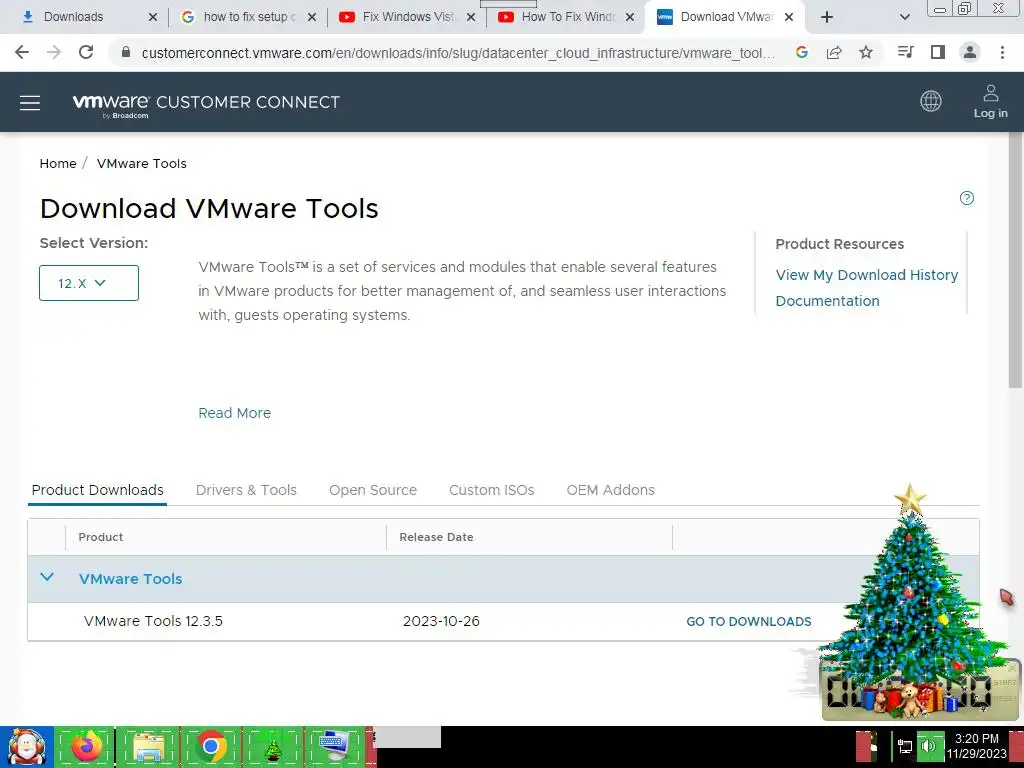Viewport: 1024px width, 768px height.
Task: Bookmark this page with the star
Action: pyautogui.click(x=866, y=52)
